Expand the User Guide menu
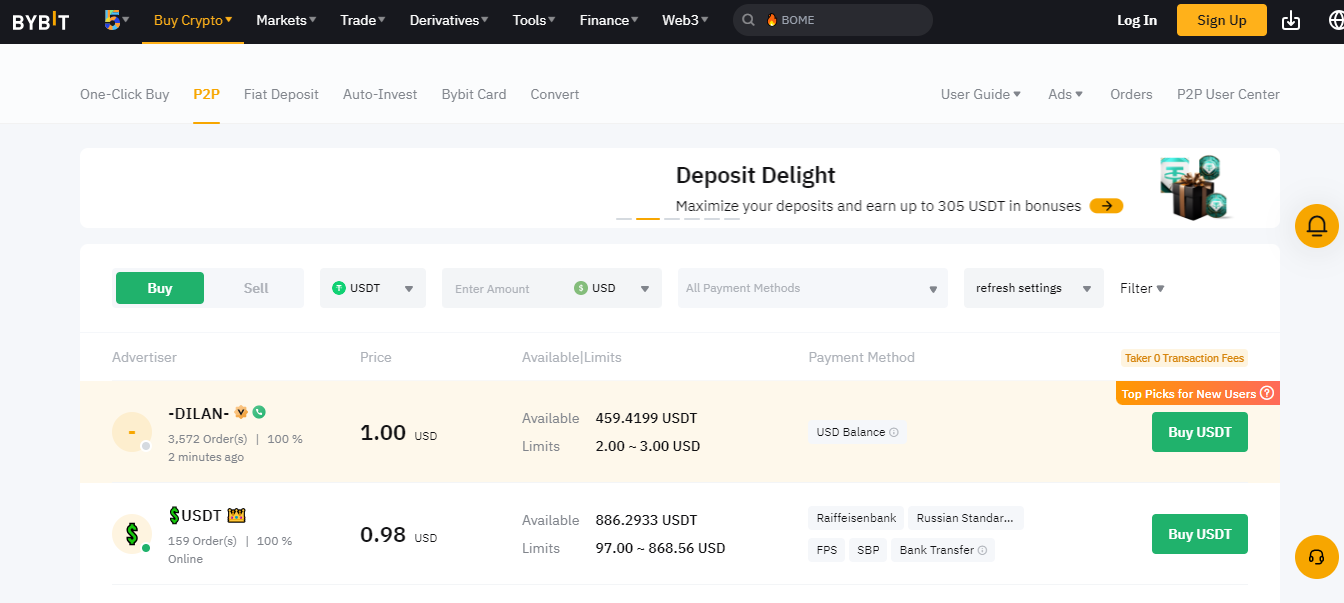This screenshot has height=603, width=1344. point(981,94)
